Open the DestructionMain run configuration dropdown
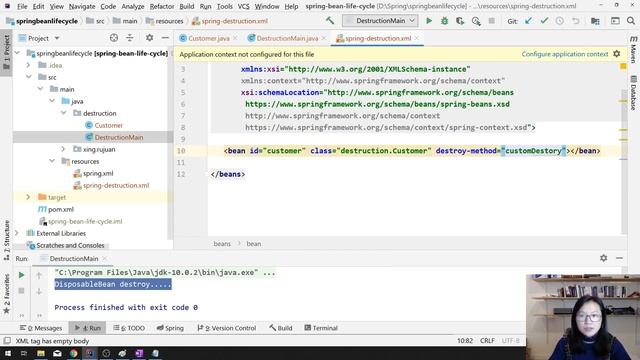The height and width of the screenshot is (360, 640). click(380, 20)
